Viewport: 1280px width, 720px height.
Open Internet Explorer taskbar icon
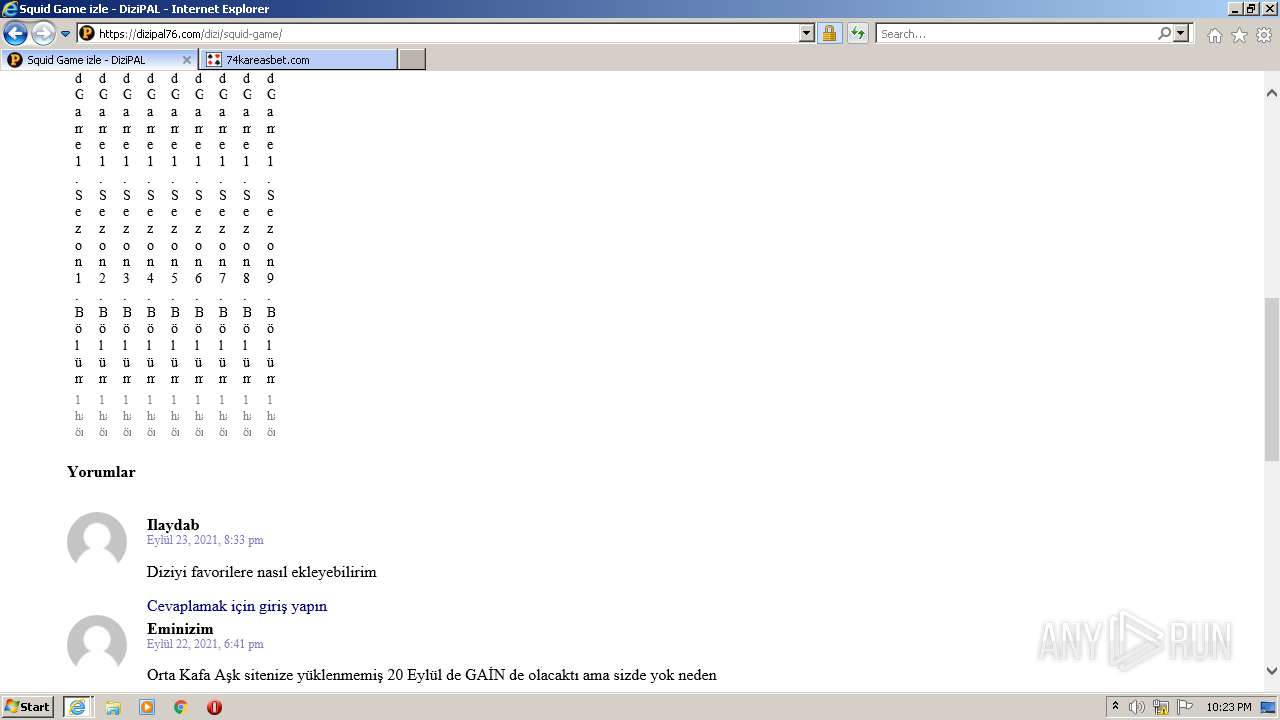point(78,707)
